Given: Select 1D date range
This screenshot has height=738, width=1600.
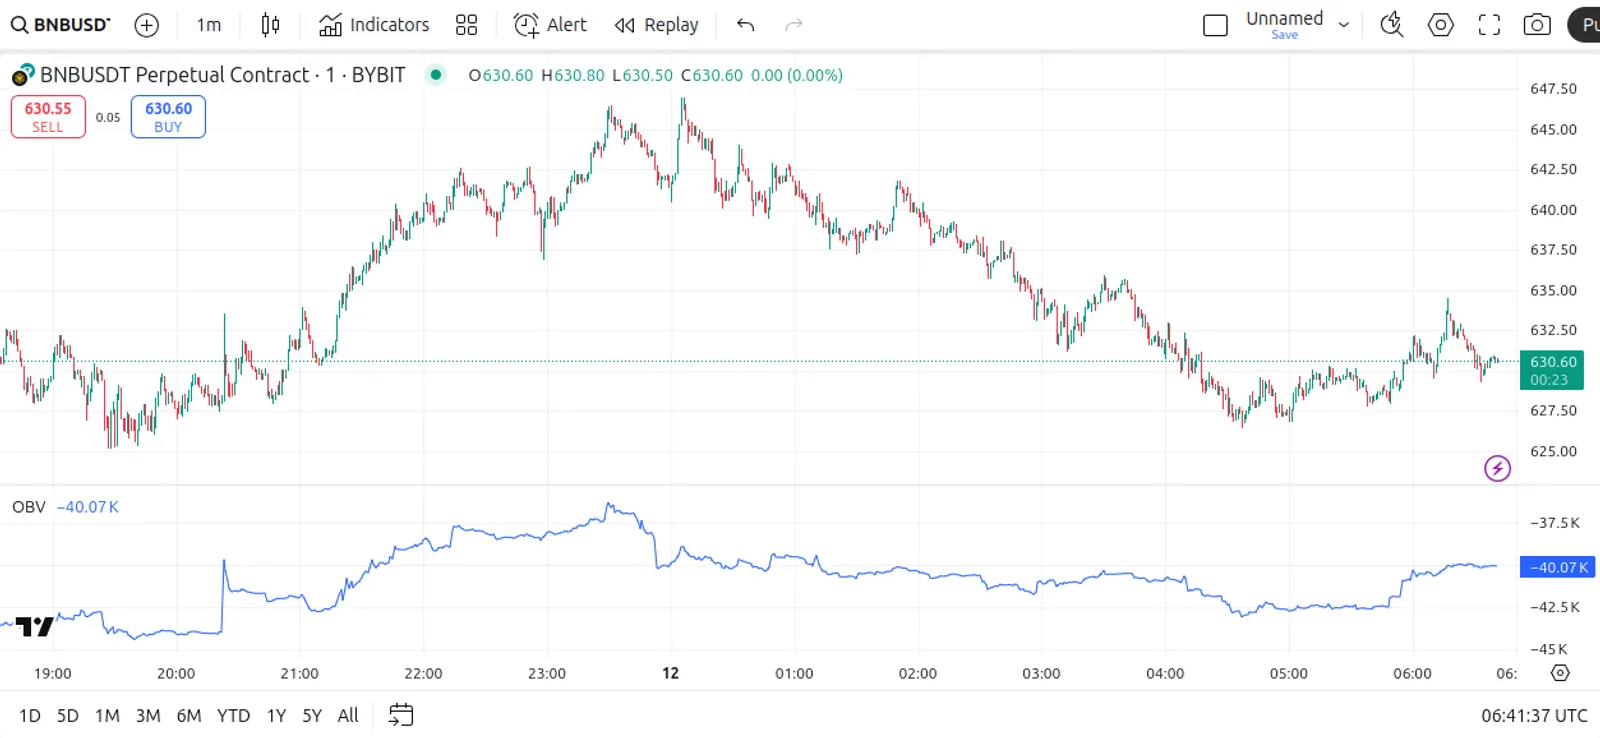Looking at the screenshot, I should point(30,716).
